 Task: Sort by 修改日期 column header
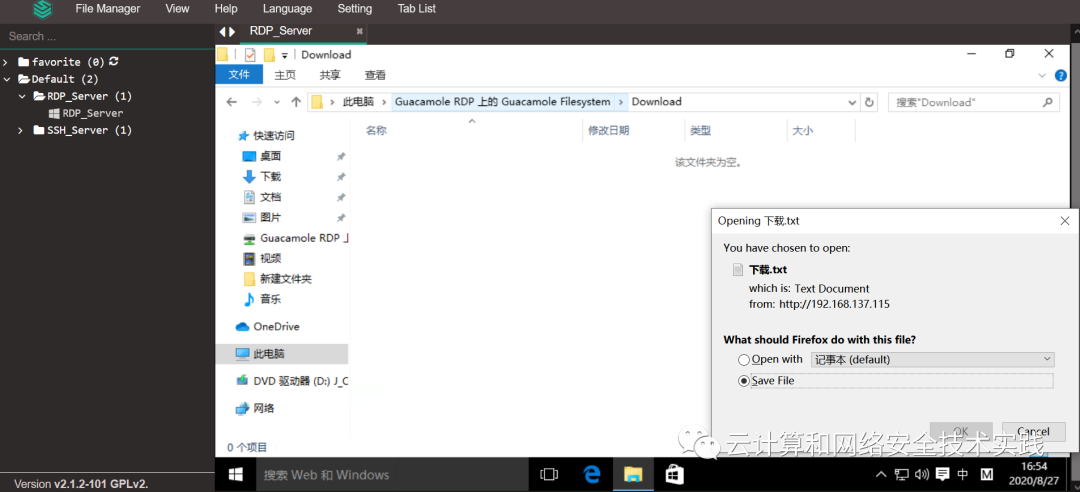[608, 130]
